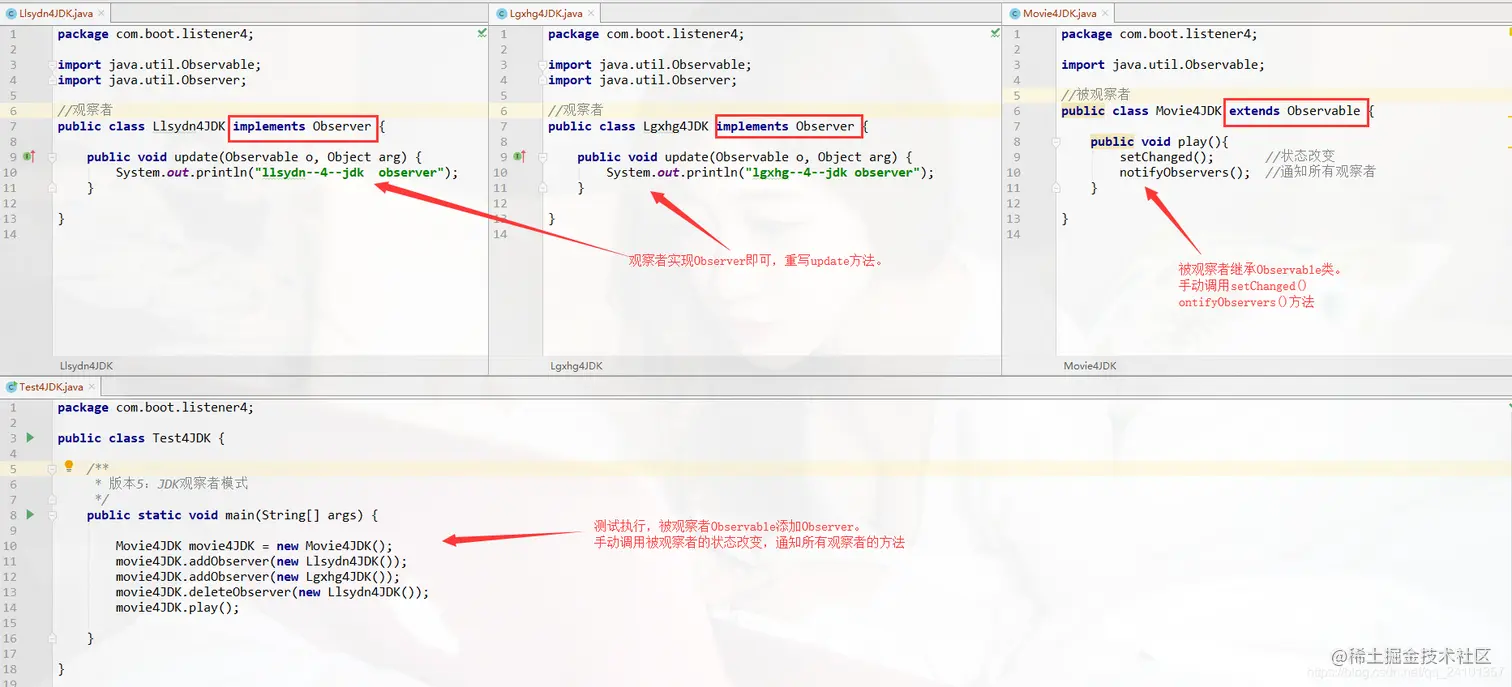Switch to the Movie4JDK.java tab
This screenshot has width=1512, height=687.
click(x=1059, y=13)
